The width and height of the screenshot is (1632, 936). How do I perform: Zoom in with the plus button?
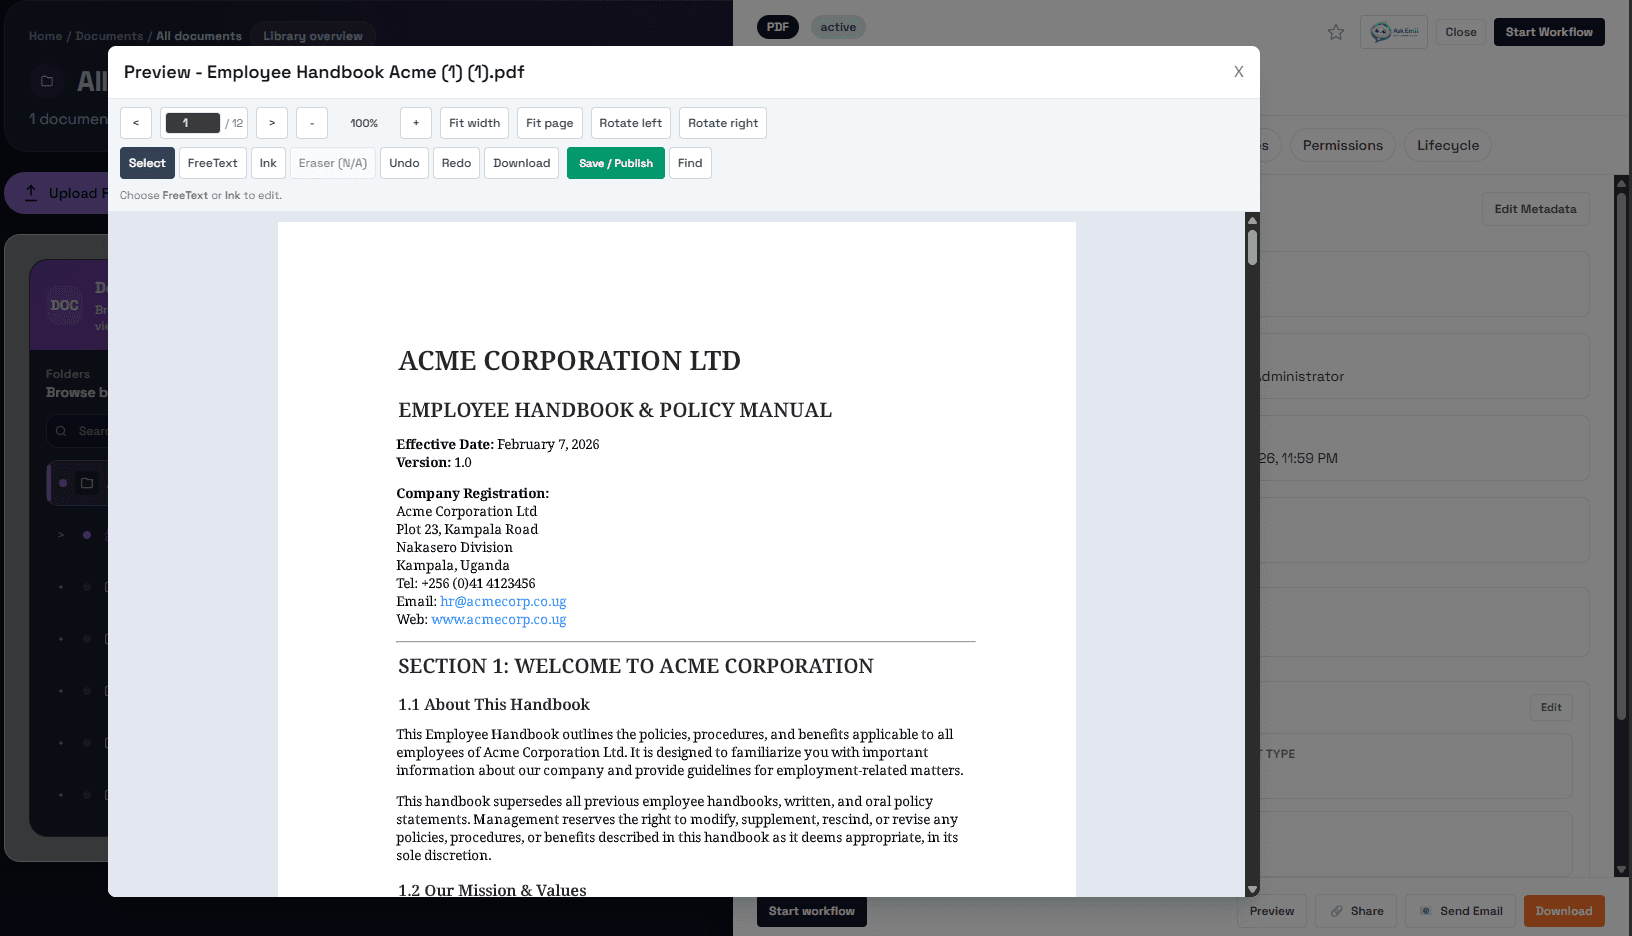(x=416, y=123)
